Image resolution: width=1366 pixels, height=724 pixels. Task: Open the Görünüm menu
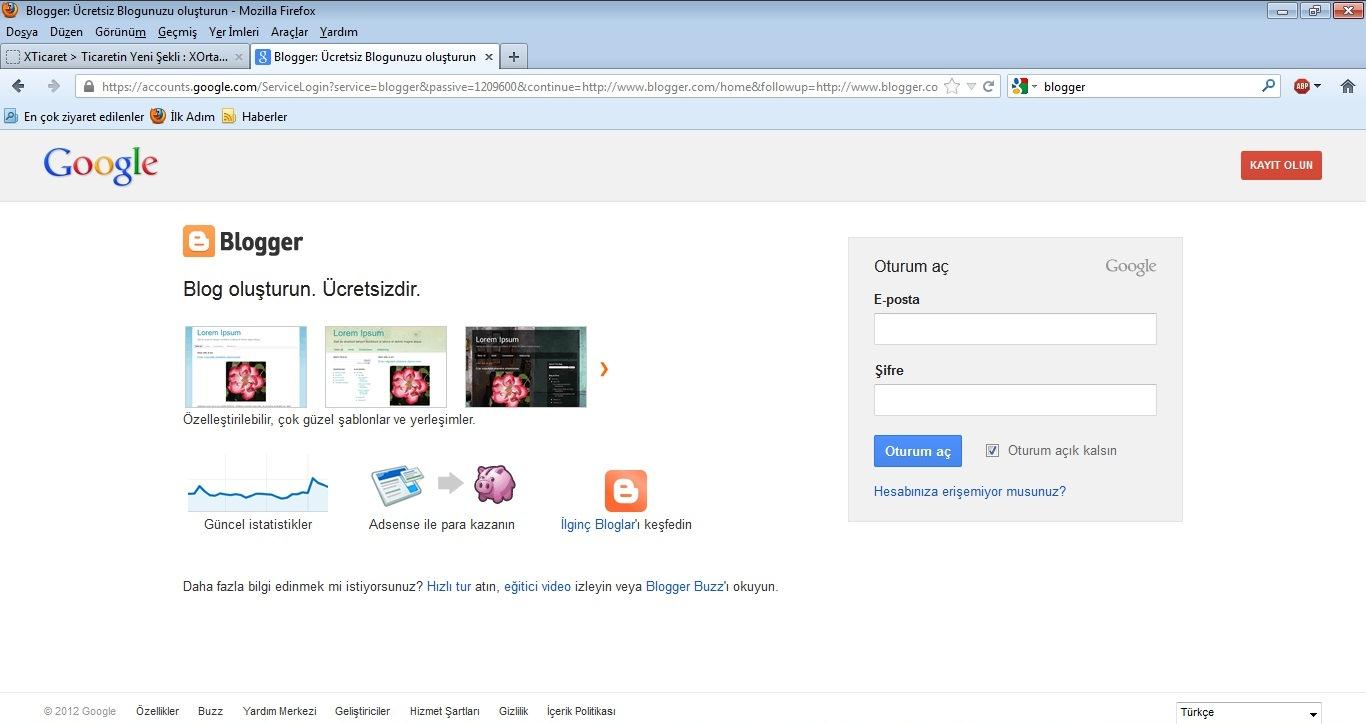click(x=120, y=32)
